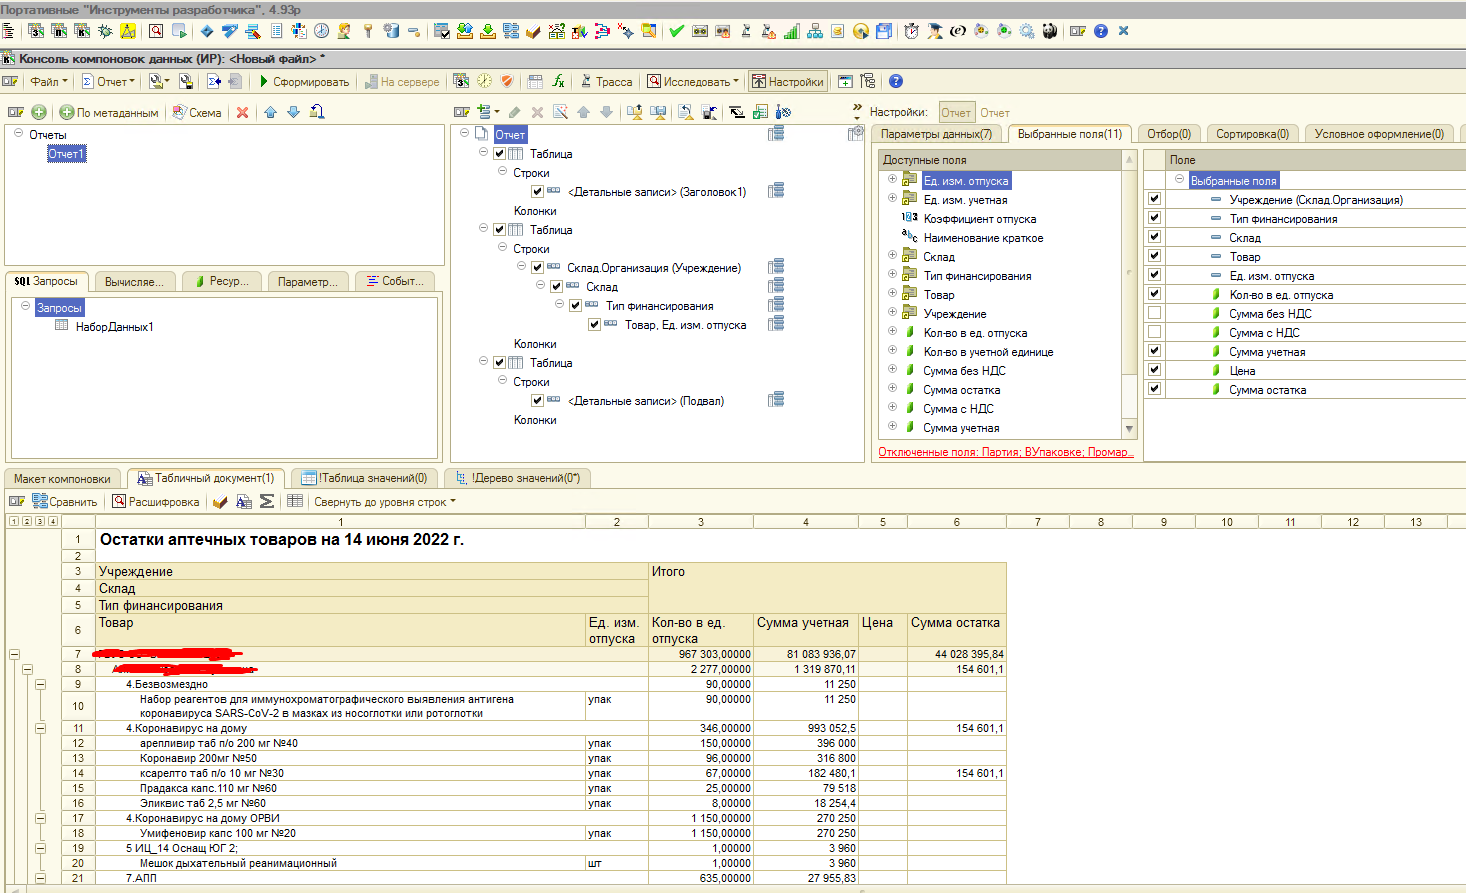Click the bug debugger icon in top toolbar

point(105,31)
